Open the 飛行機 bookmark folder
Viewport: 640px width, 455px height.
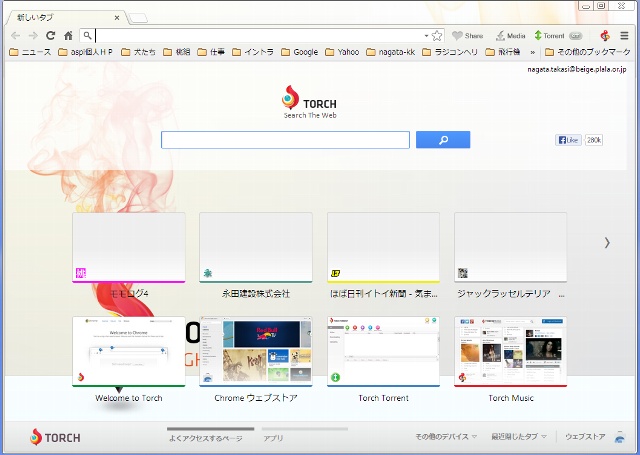point(503,52)
